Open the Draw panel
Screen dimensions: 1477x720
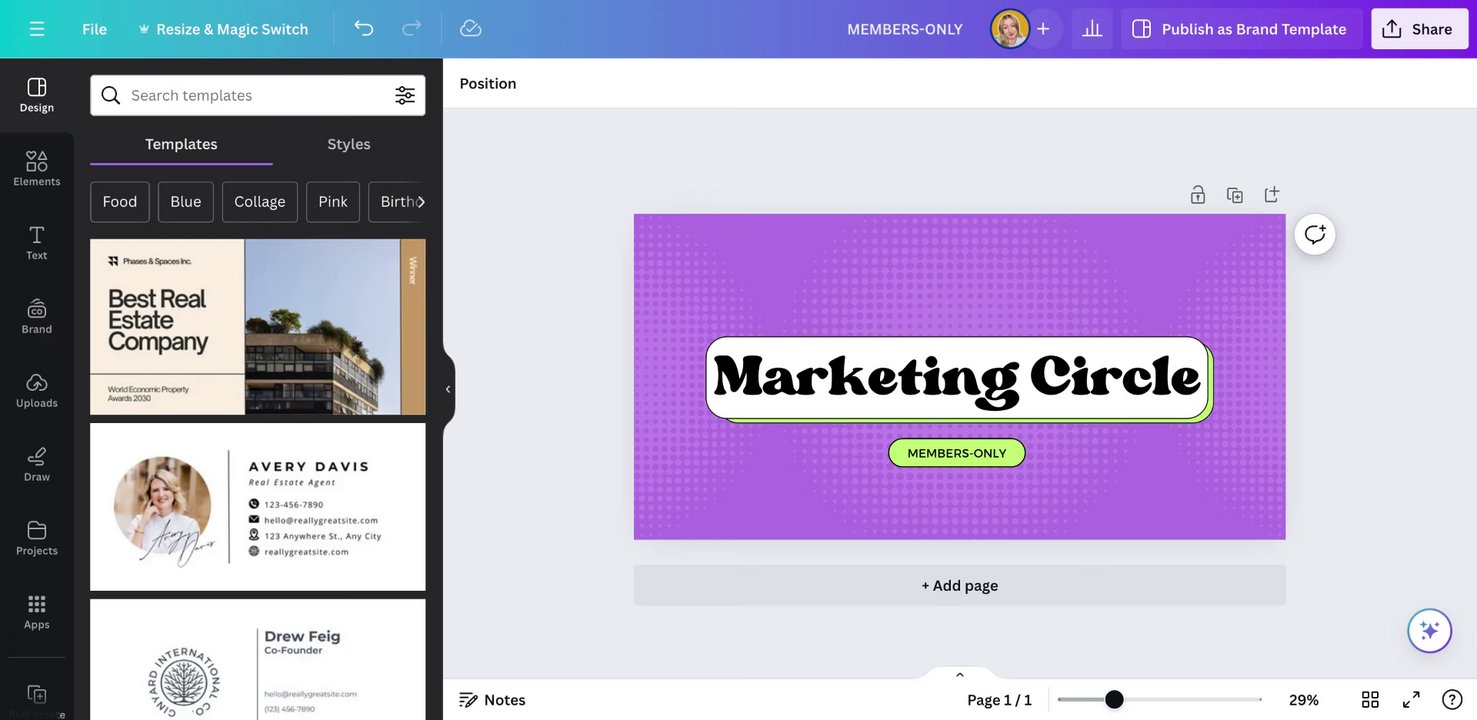(x=37, y=465)
